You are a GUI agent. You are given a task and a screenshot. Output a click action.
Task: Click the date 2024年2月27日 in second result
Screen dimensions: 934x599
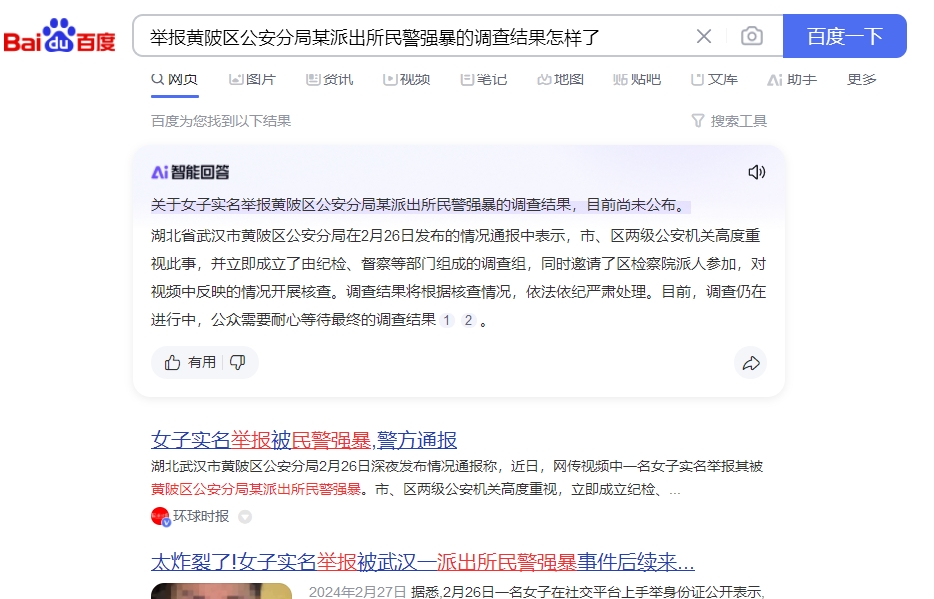(x=357, y=592)
